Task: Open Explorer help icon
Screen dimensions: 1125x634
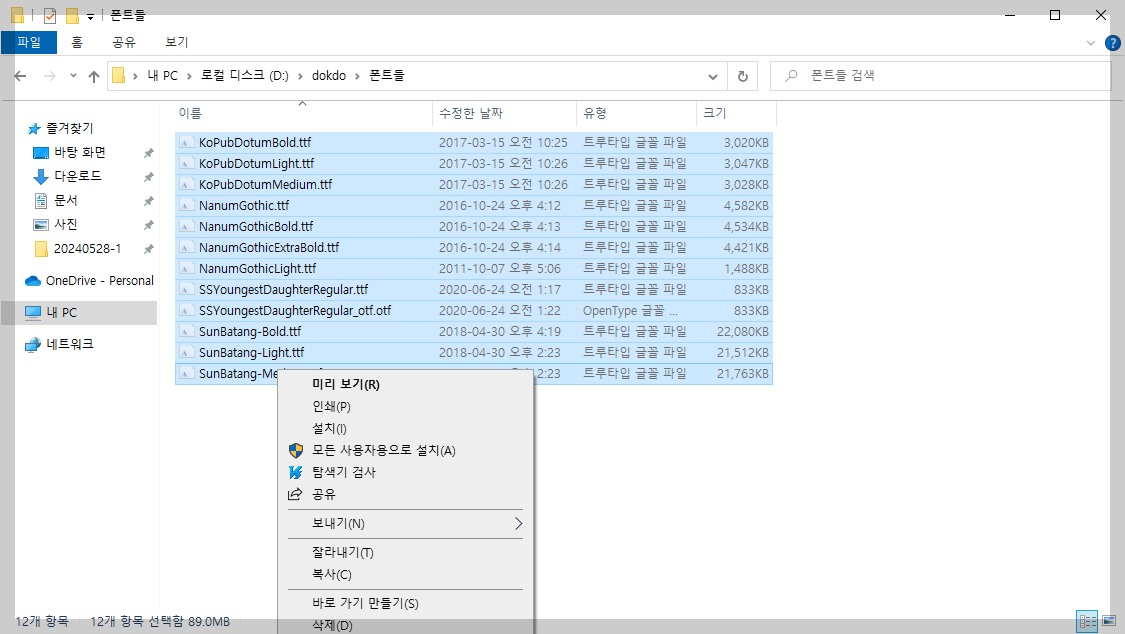Action: (1113, 43)
